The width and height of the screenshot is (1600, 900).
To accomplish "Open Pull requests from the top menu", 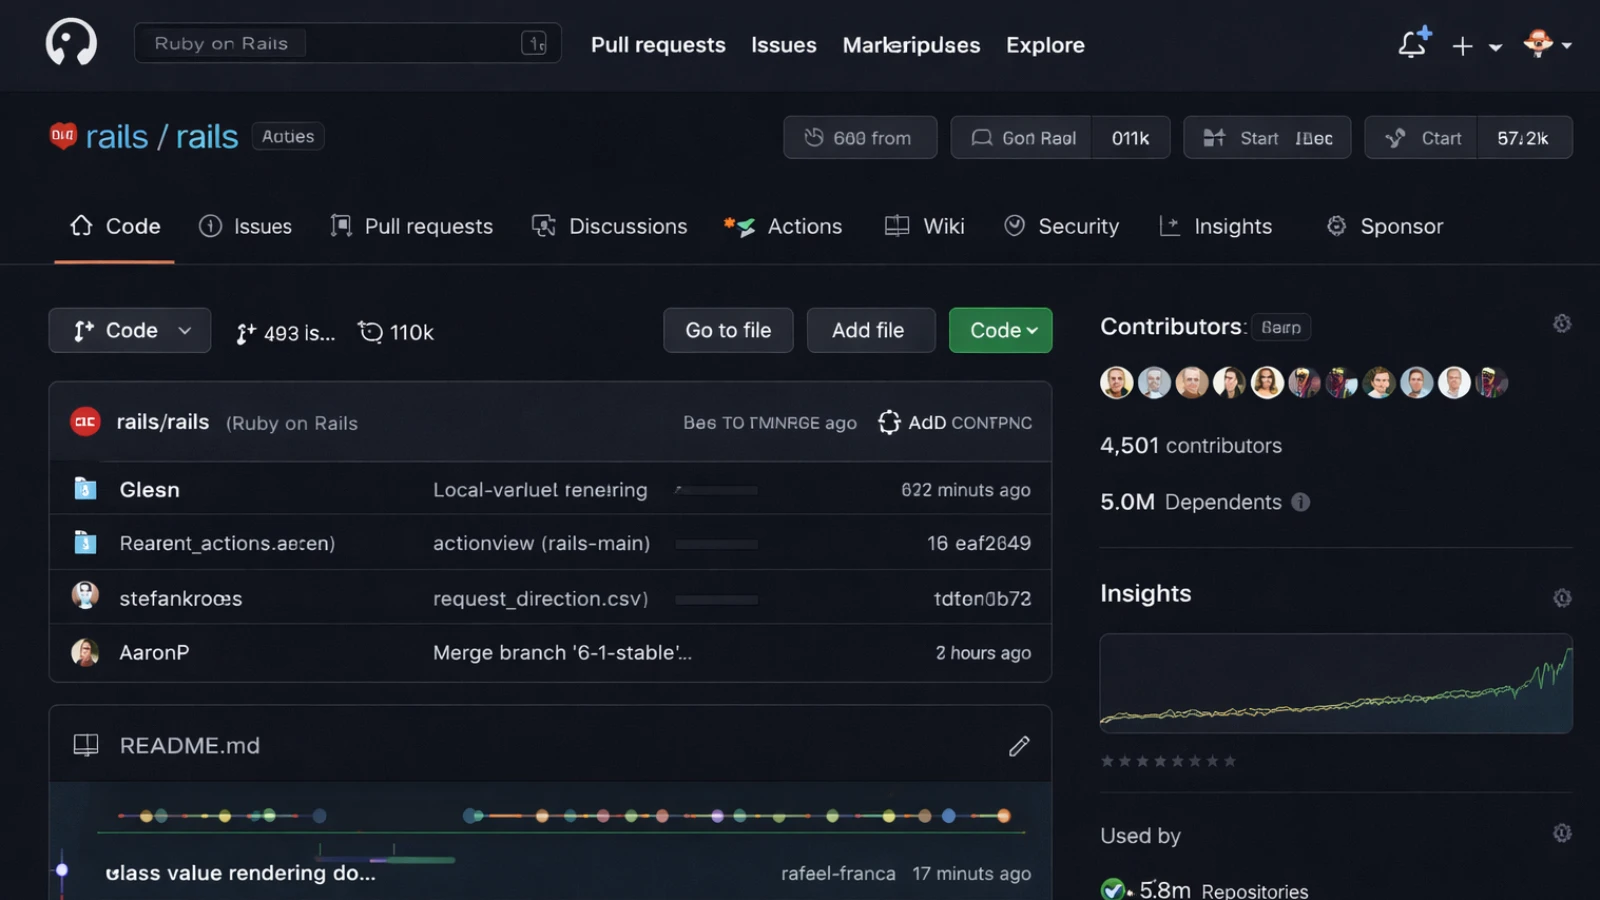I will [x=658, y=45].
